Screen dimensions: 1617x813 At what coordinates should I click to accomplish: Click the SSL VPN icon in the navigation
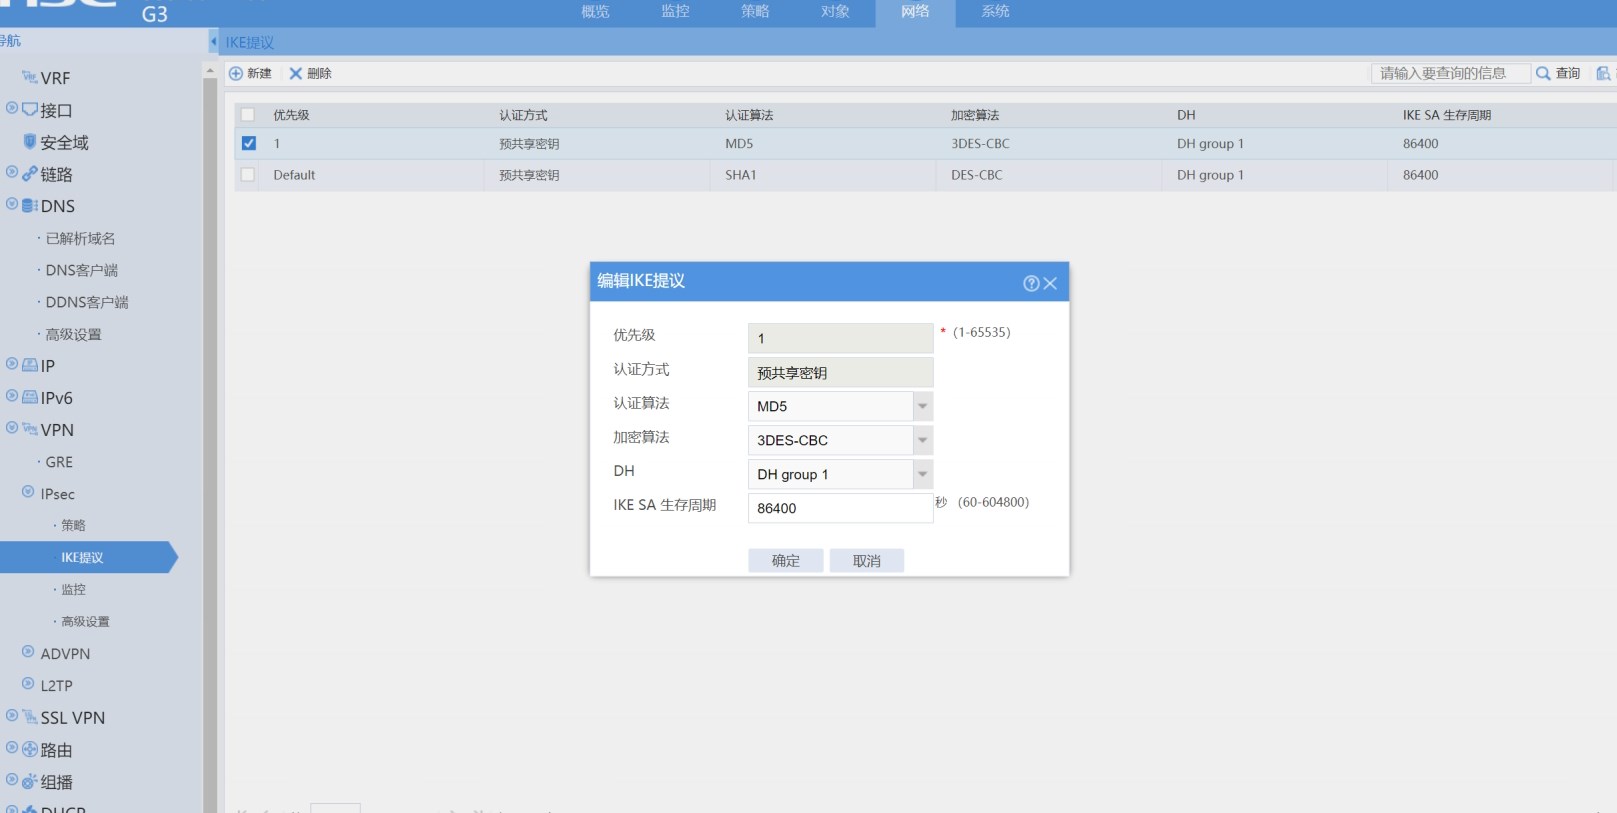(30, 717)
